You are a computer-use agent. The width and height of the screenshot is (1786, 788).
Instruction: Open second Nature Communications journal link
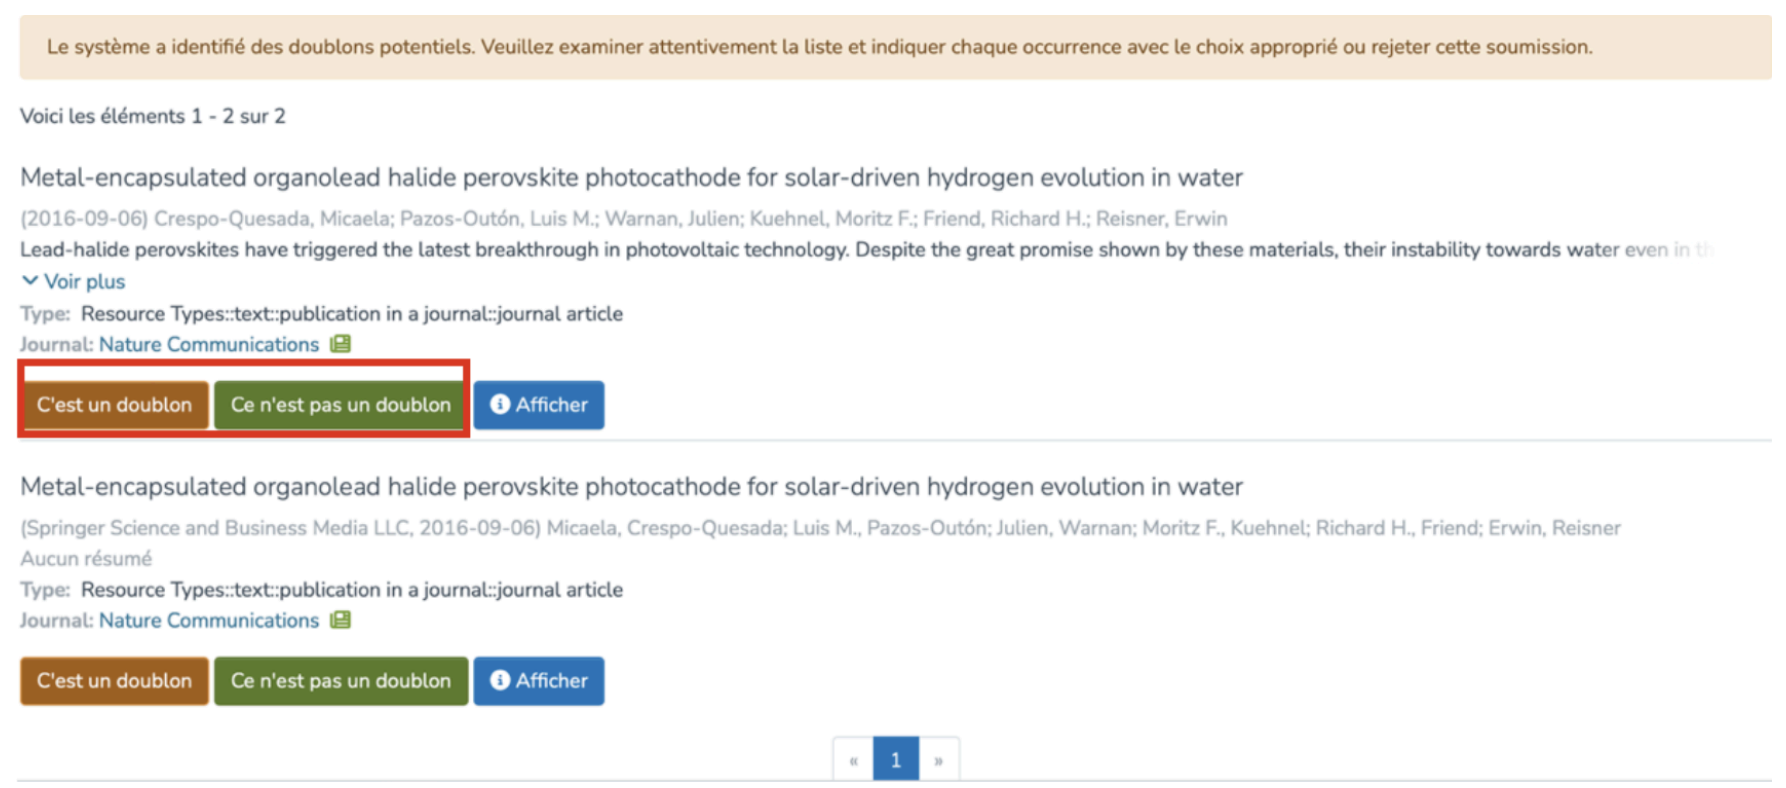click(208, 620)
